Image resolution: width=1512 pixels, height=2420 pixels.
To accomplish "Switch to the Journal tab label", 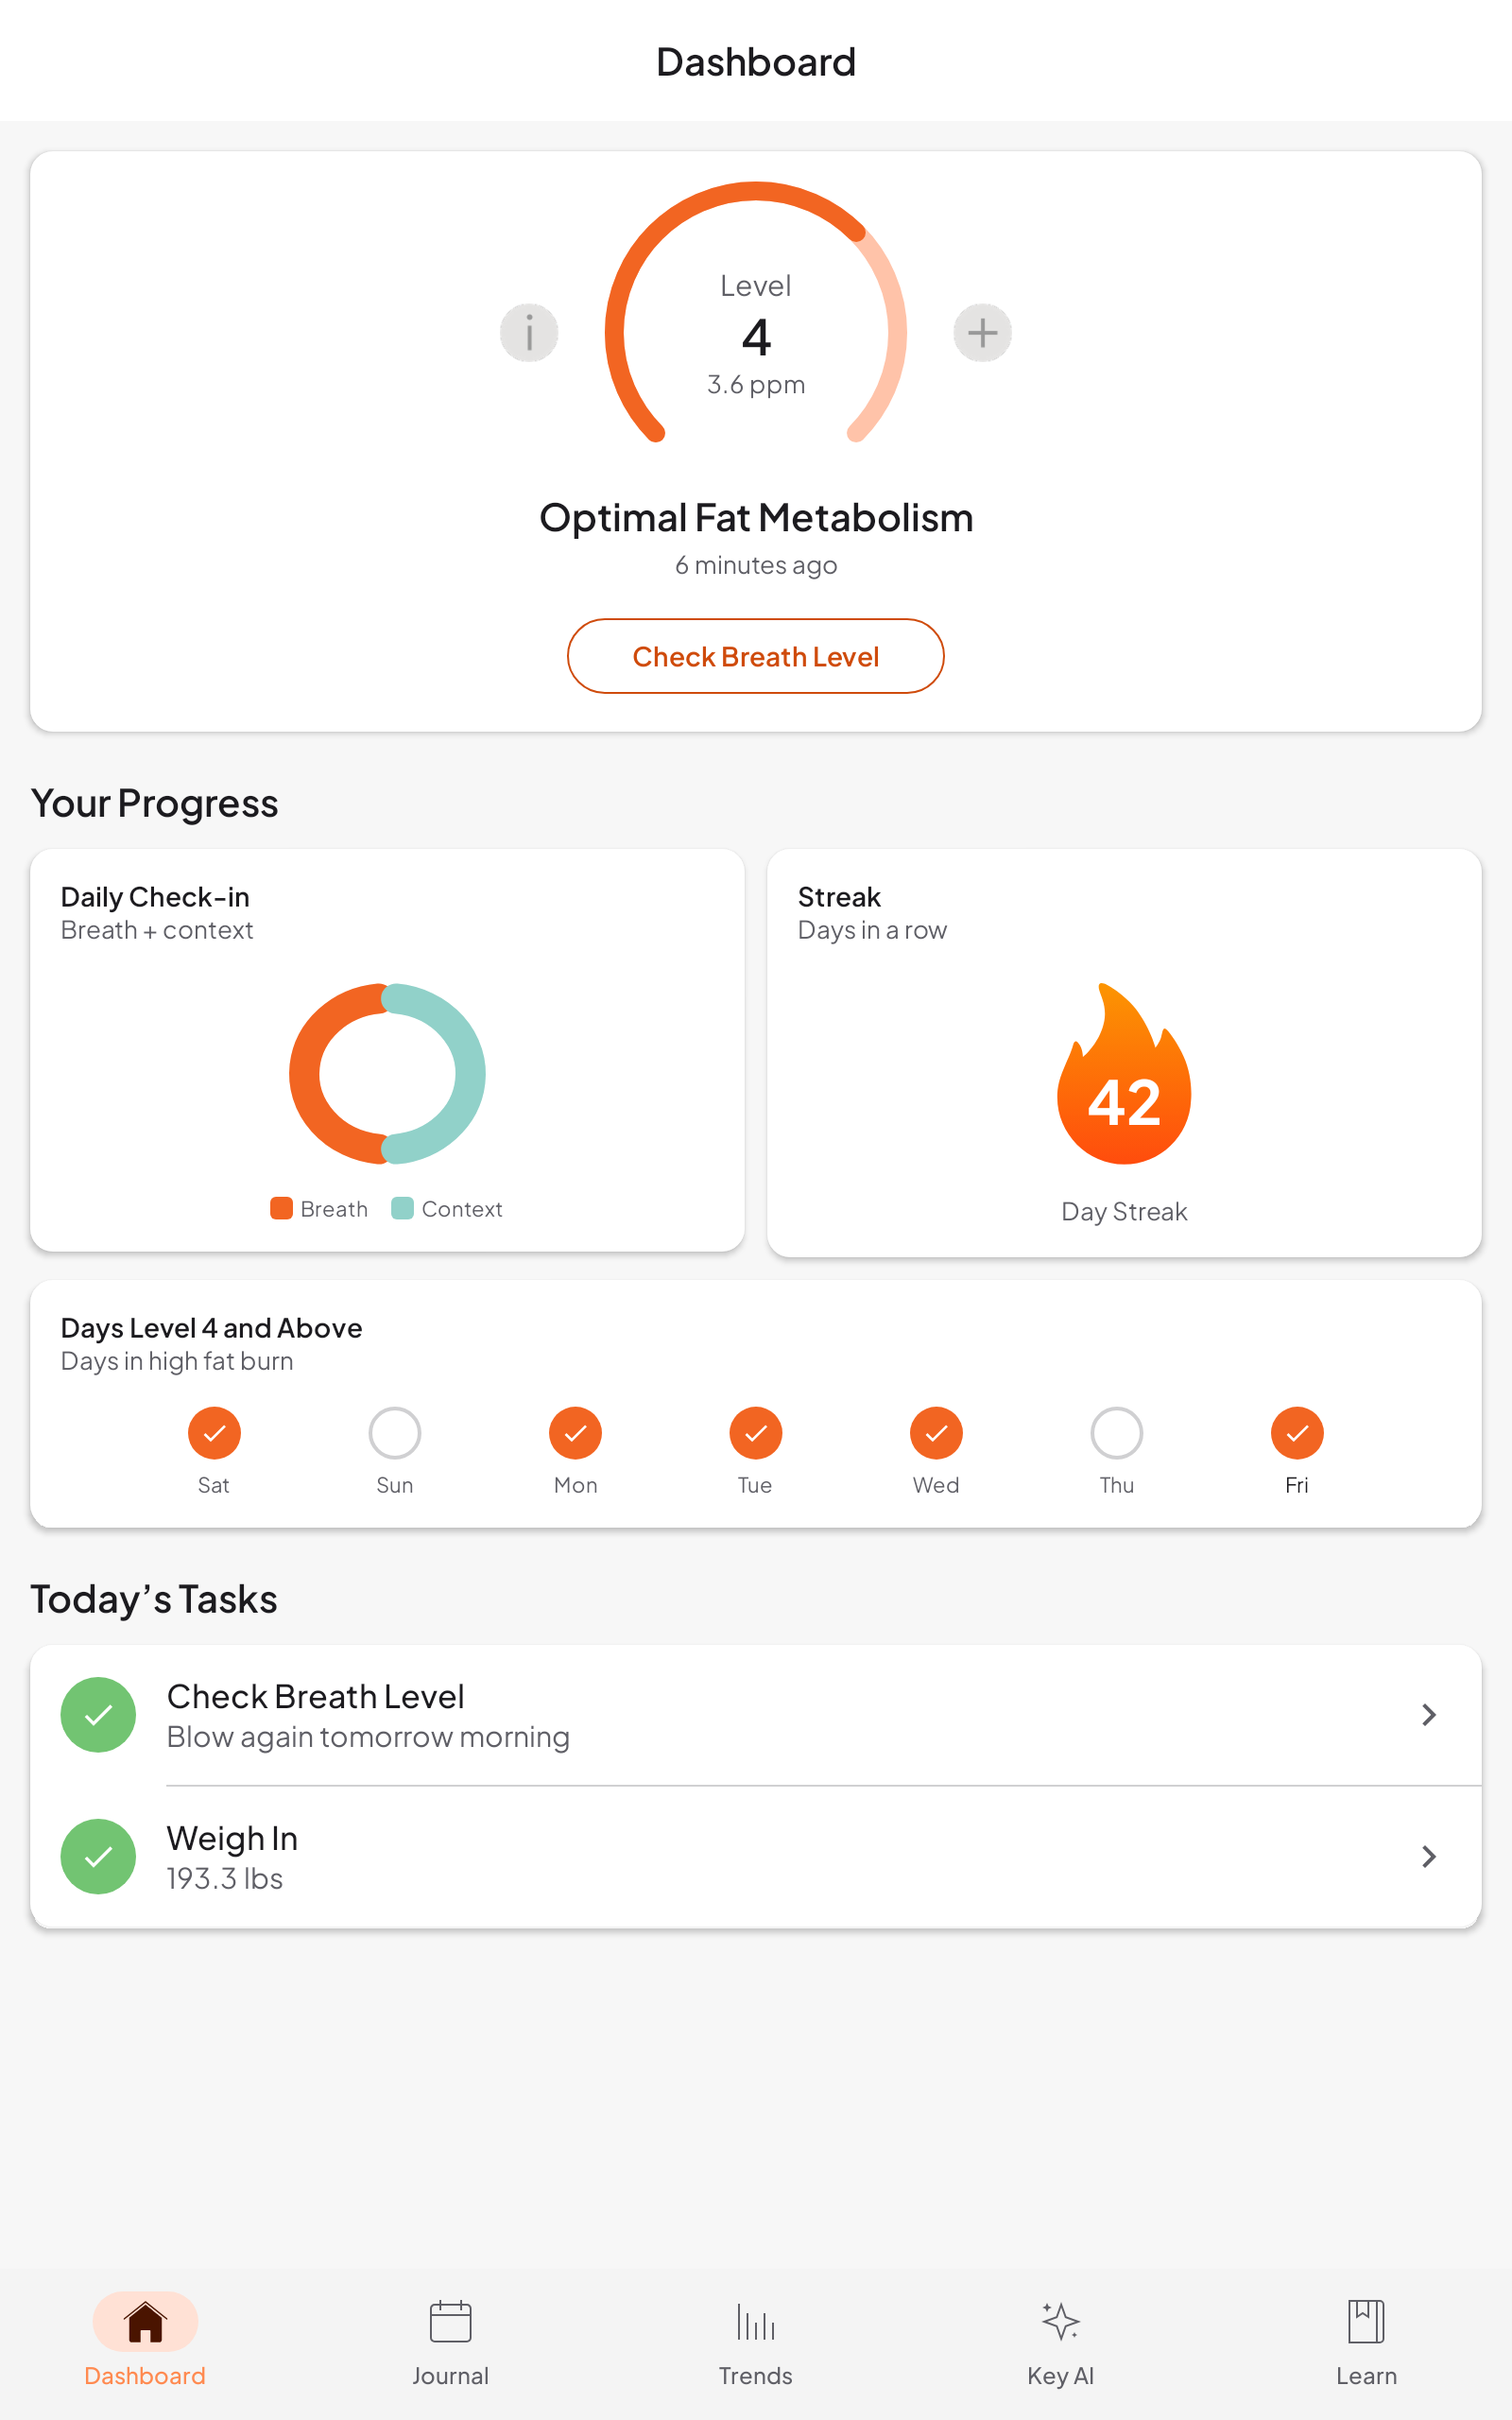I will tap(450, 2376).
